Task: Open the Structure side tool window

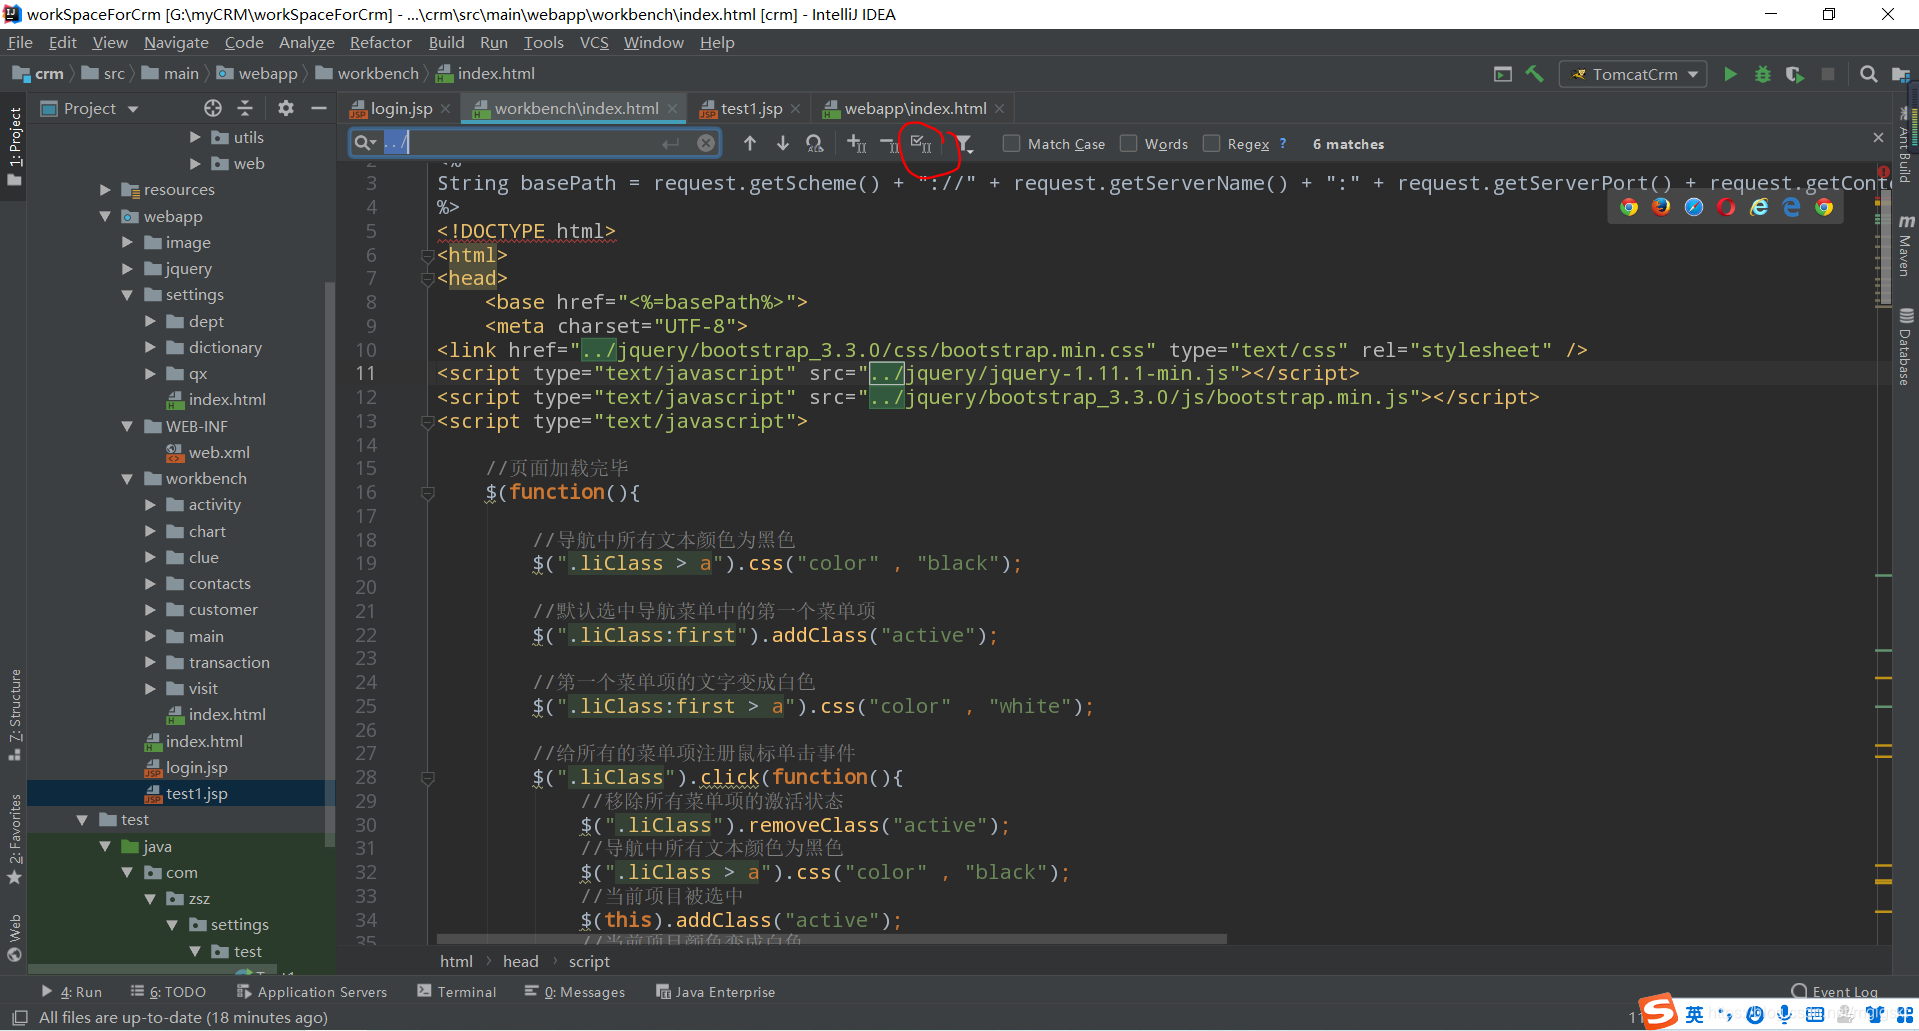Action: tap(15, 714)
